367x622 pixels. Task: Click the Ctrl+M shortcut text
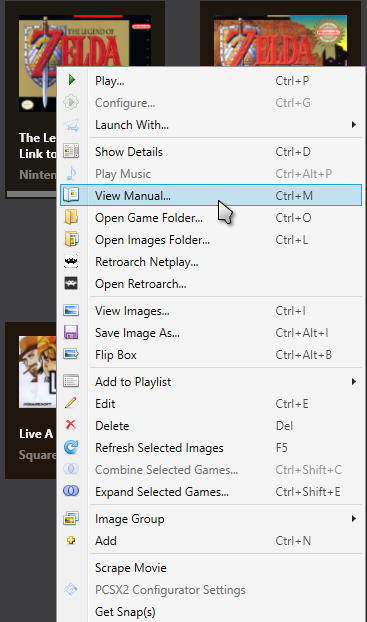pos(294,195)
